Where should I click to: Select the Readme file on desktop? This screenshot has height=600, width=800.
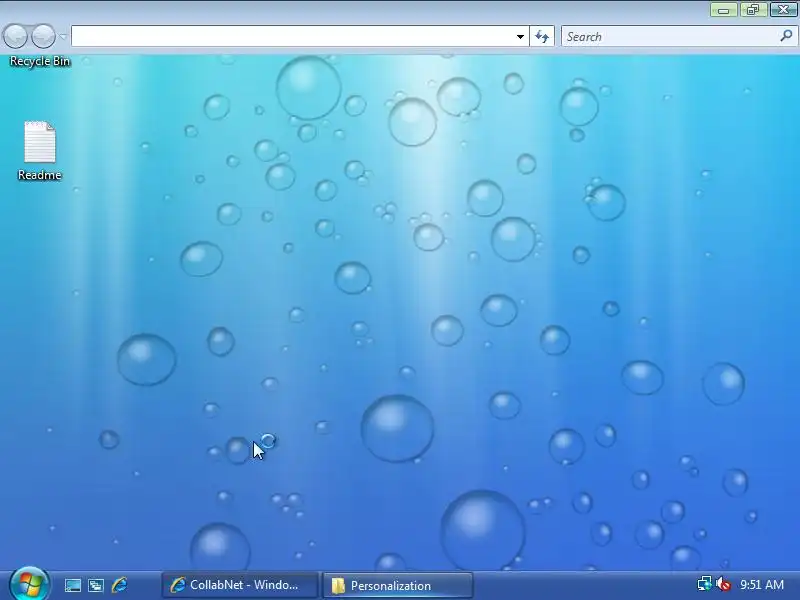pos(40,151)
